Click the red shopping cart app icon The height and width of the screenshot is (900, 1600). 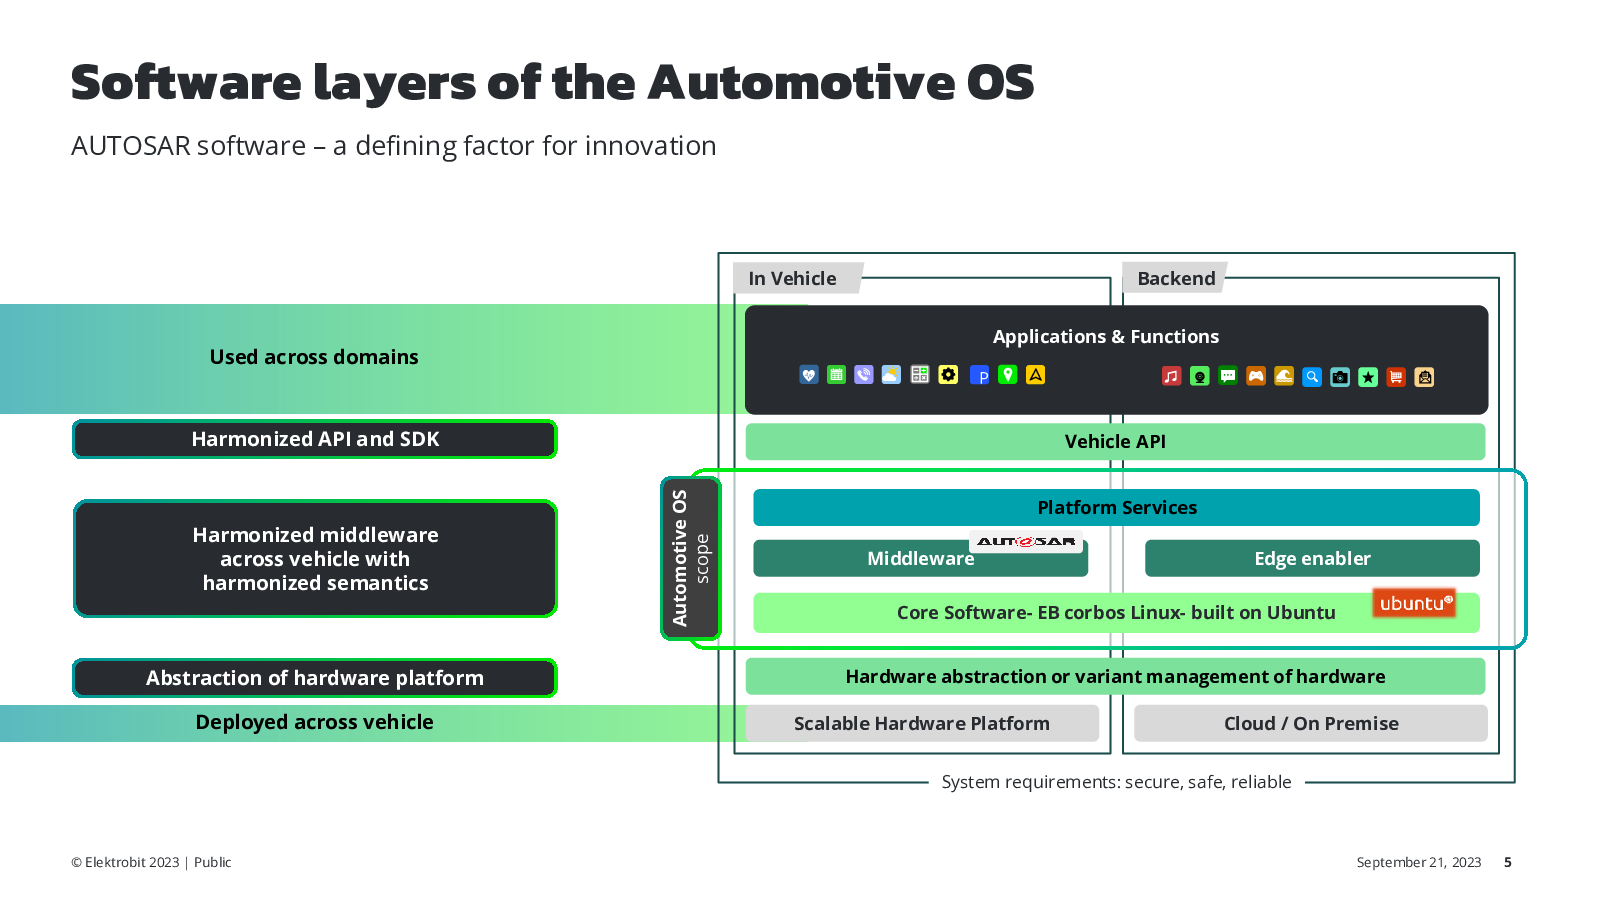point(1396,377)
